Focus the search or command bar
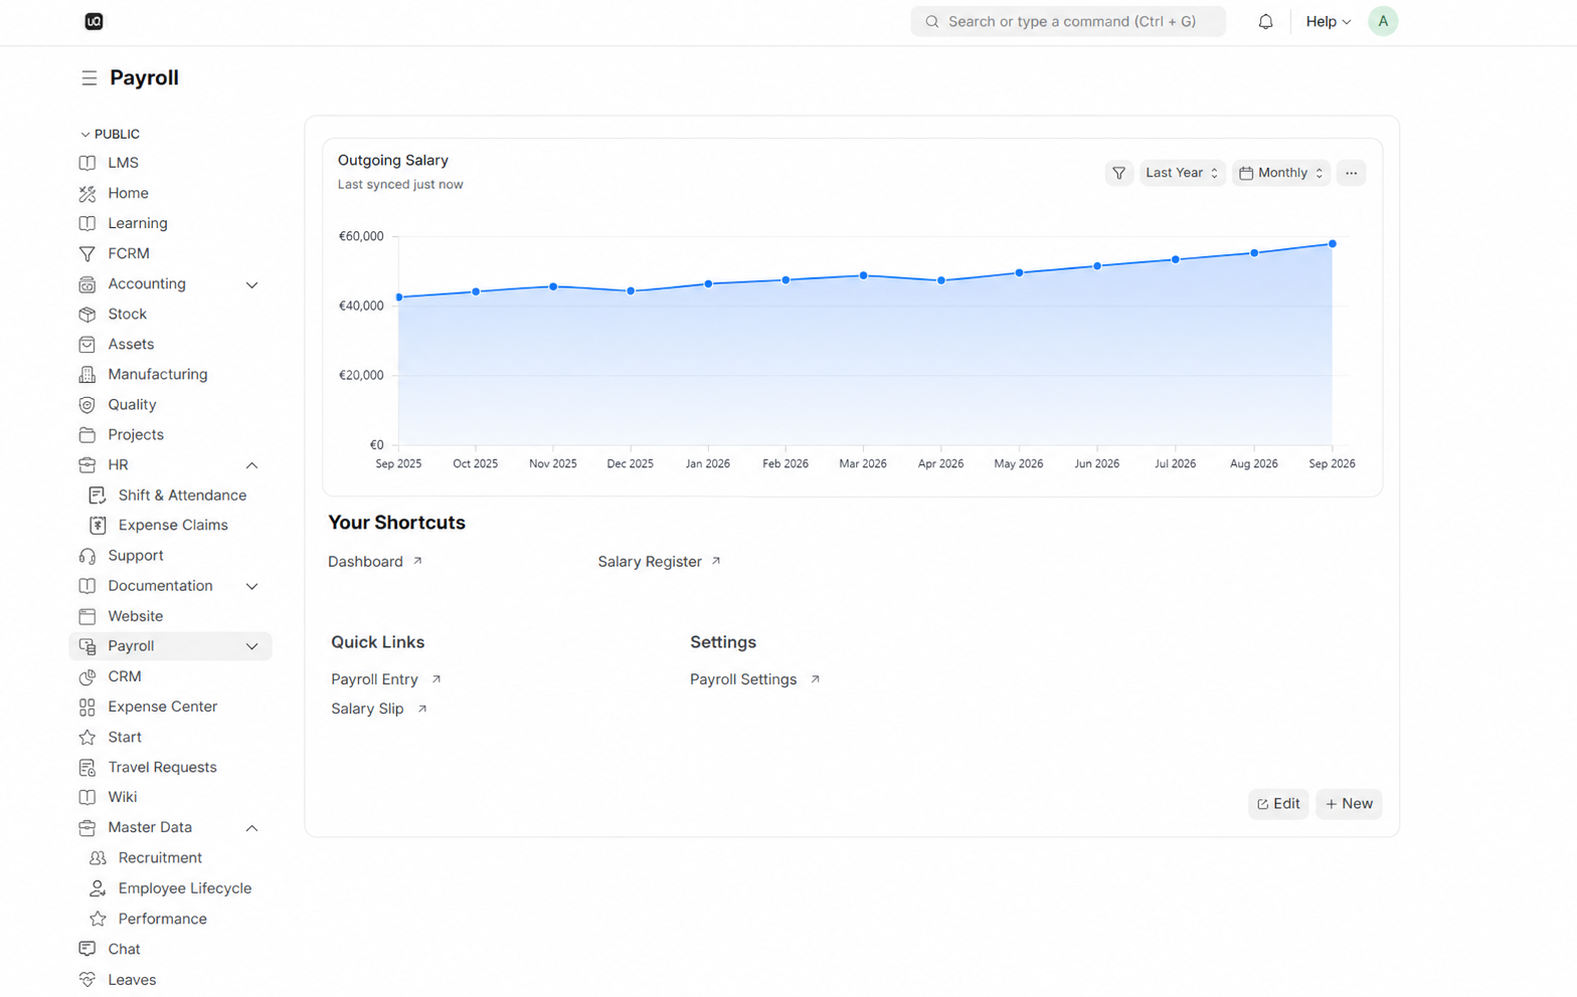The height and width of the screenshot is (997, 1577). coord(1067,21)
